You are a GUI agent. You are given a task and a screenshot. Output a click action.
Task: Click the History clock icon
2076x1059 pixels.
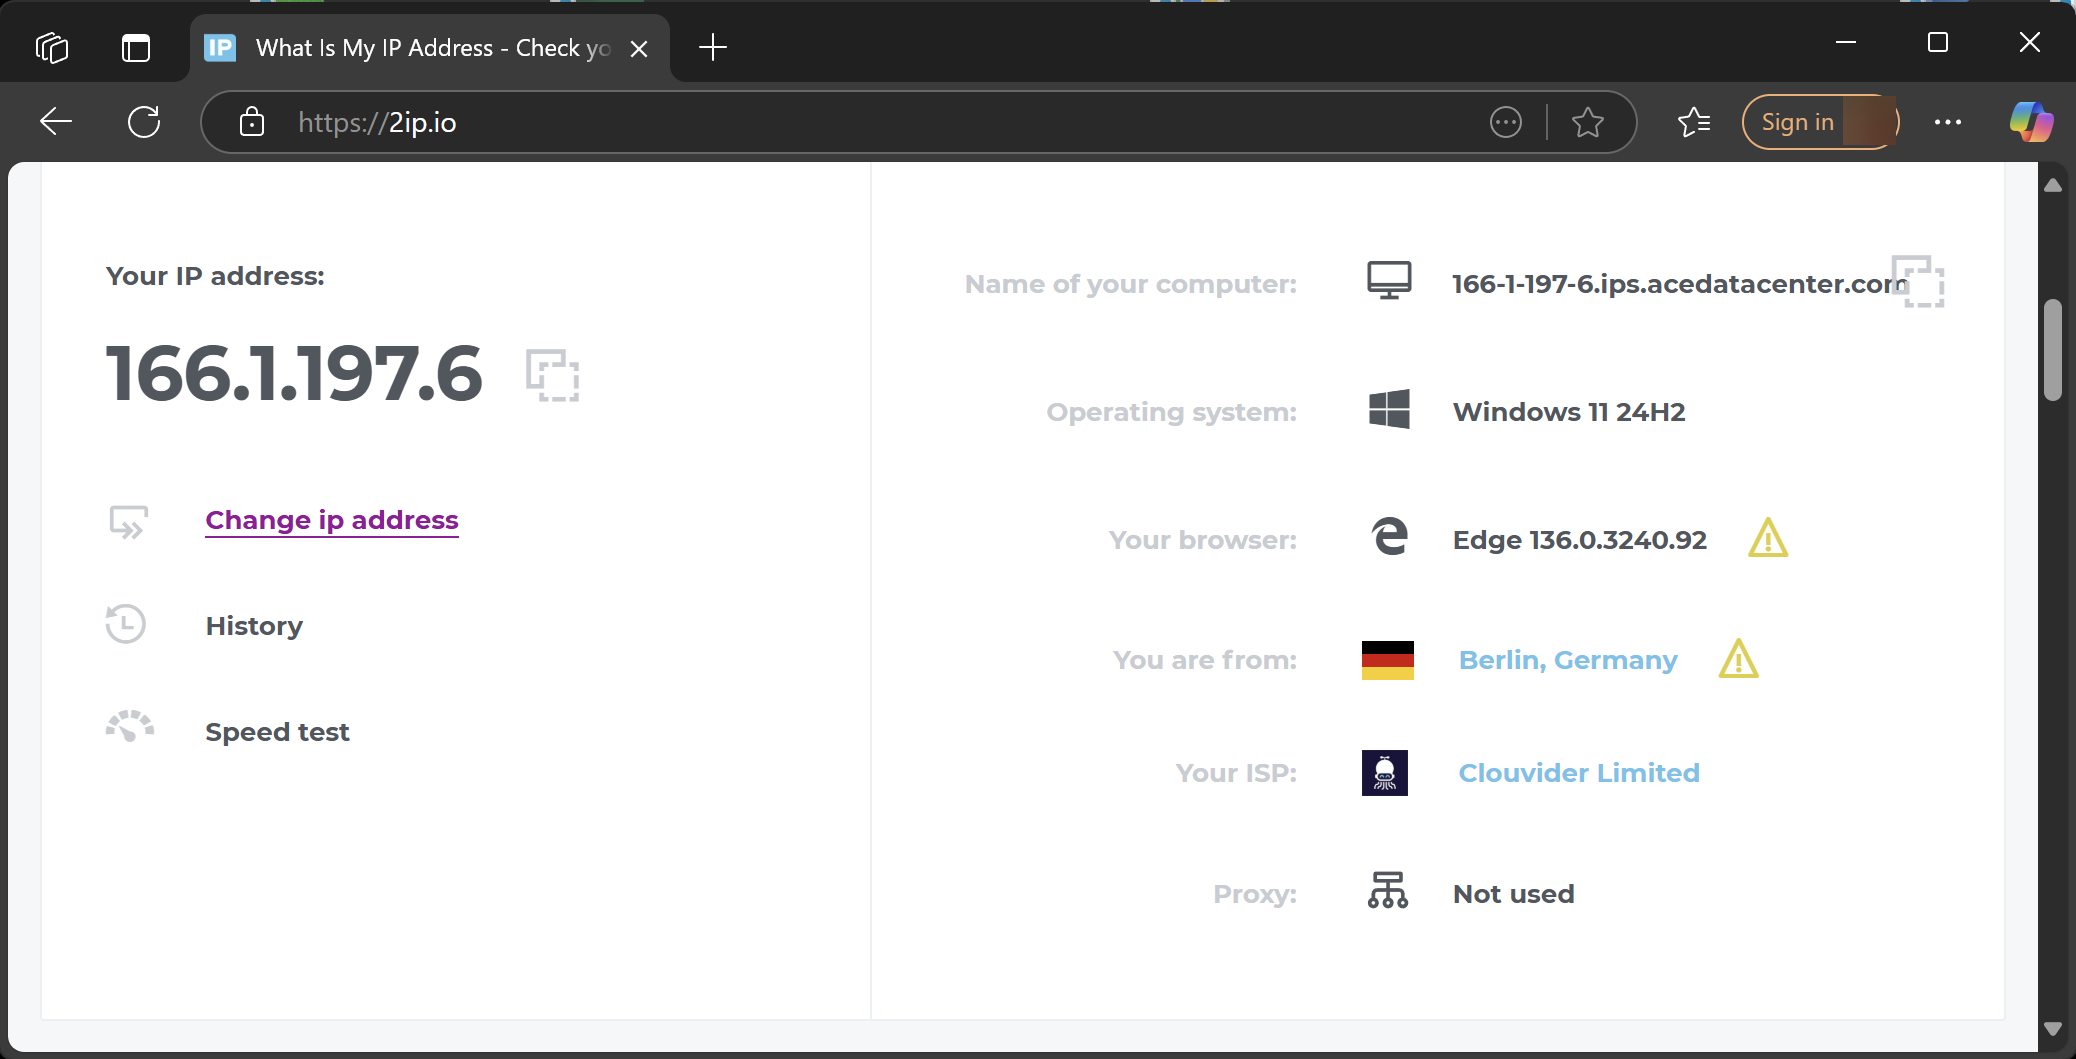(x=126, y=624)
